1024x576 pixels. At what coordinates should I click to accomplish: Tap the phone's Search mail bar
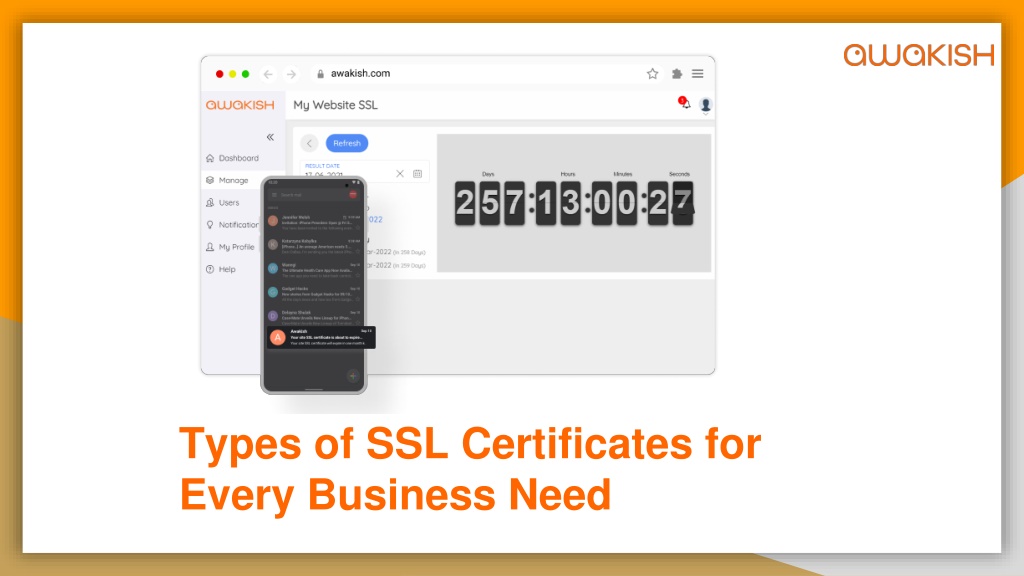(x=312, y=195)
